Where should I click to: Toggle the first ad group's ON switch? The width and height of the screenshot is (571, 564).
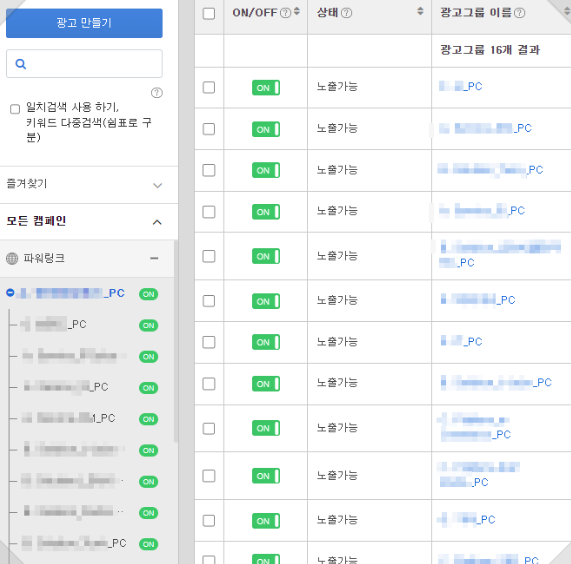click(x=266, y=88)
